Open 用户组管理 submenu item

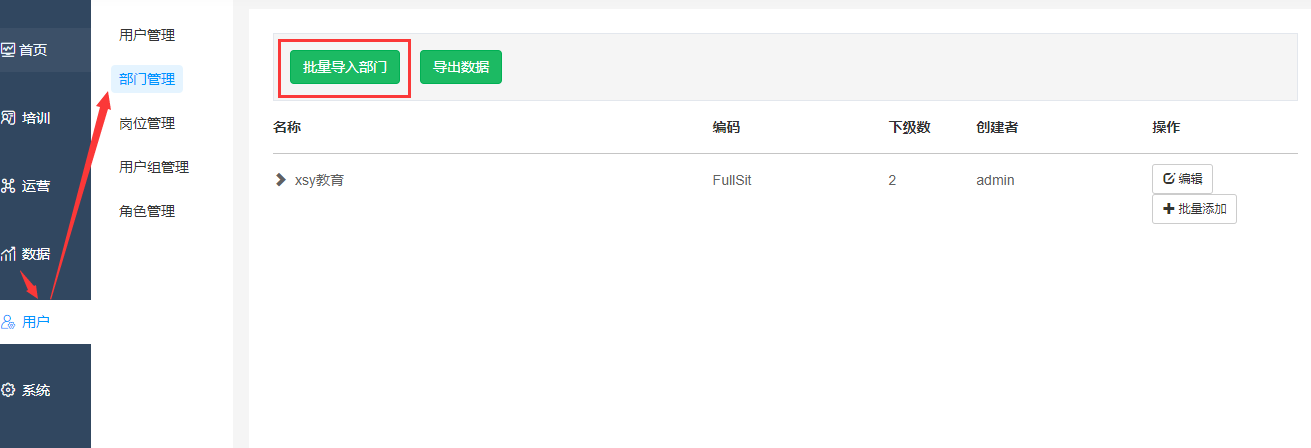154,167
